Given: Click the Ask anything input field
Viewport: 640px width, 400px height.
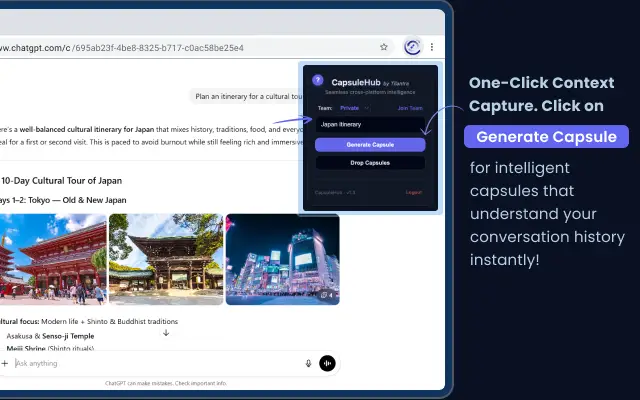Looking at the screenshot, I should pos(157,363).
